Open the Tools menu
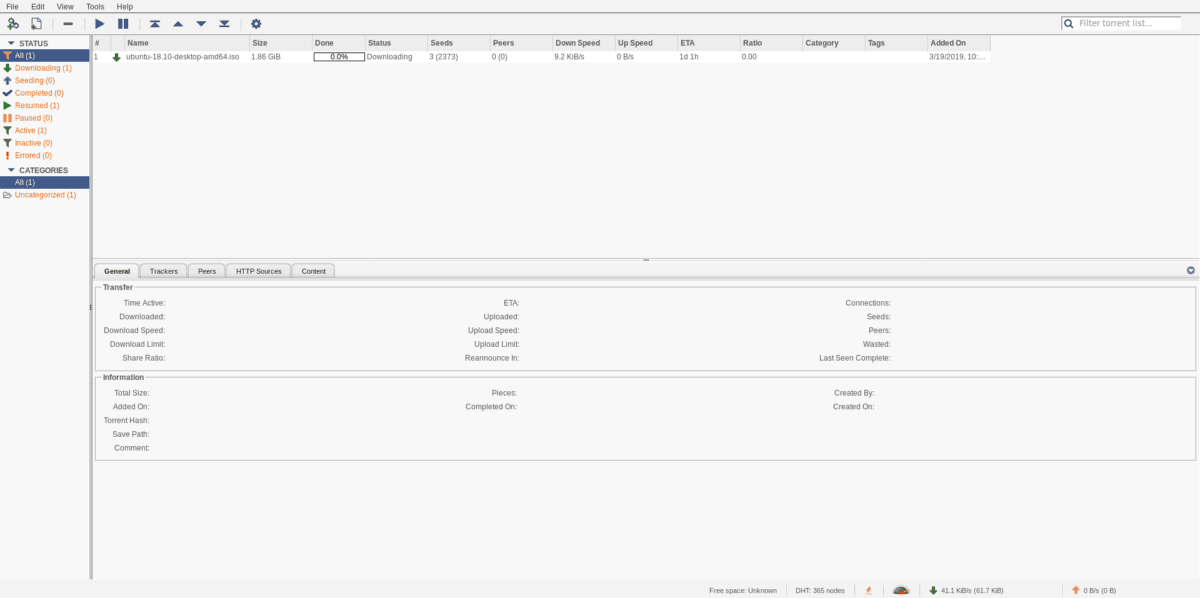 pos(94,6)
